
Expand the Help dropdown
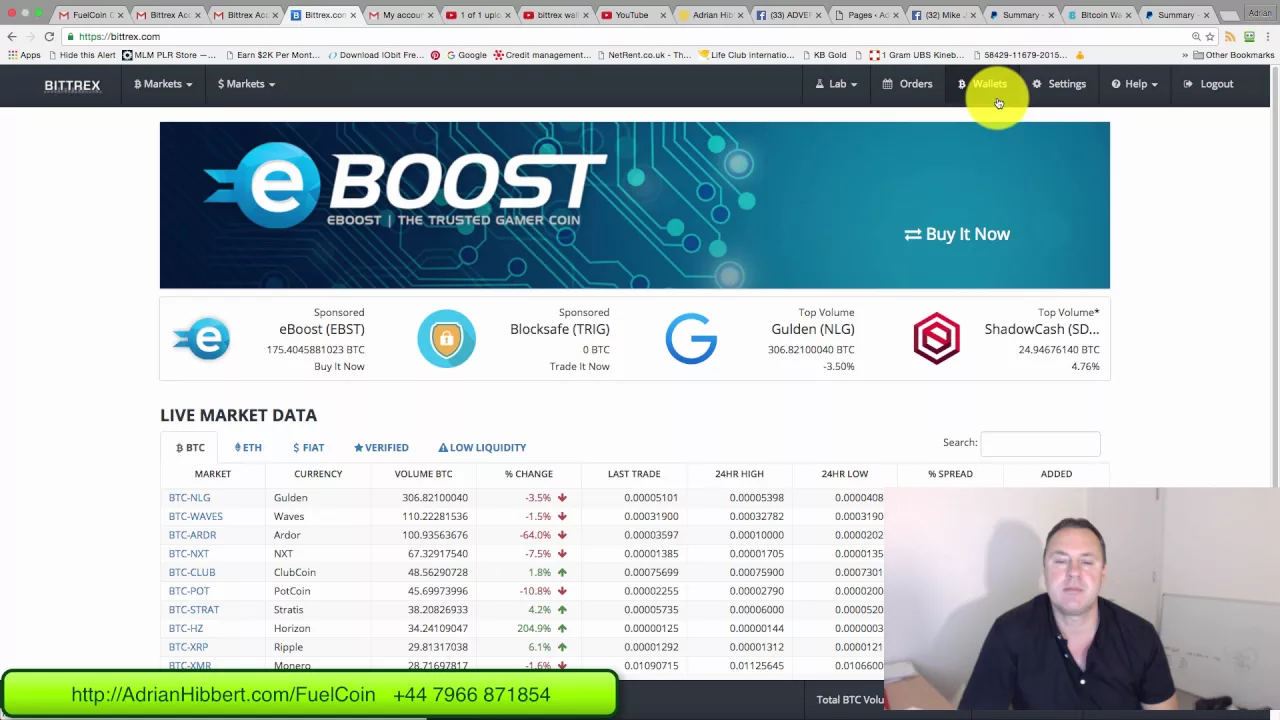point(1134,84)
